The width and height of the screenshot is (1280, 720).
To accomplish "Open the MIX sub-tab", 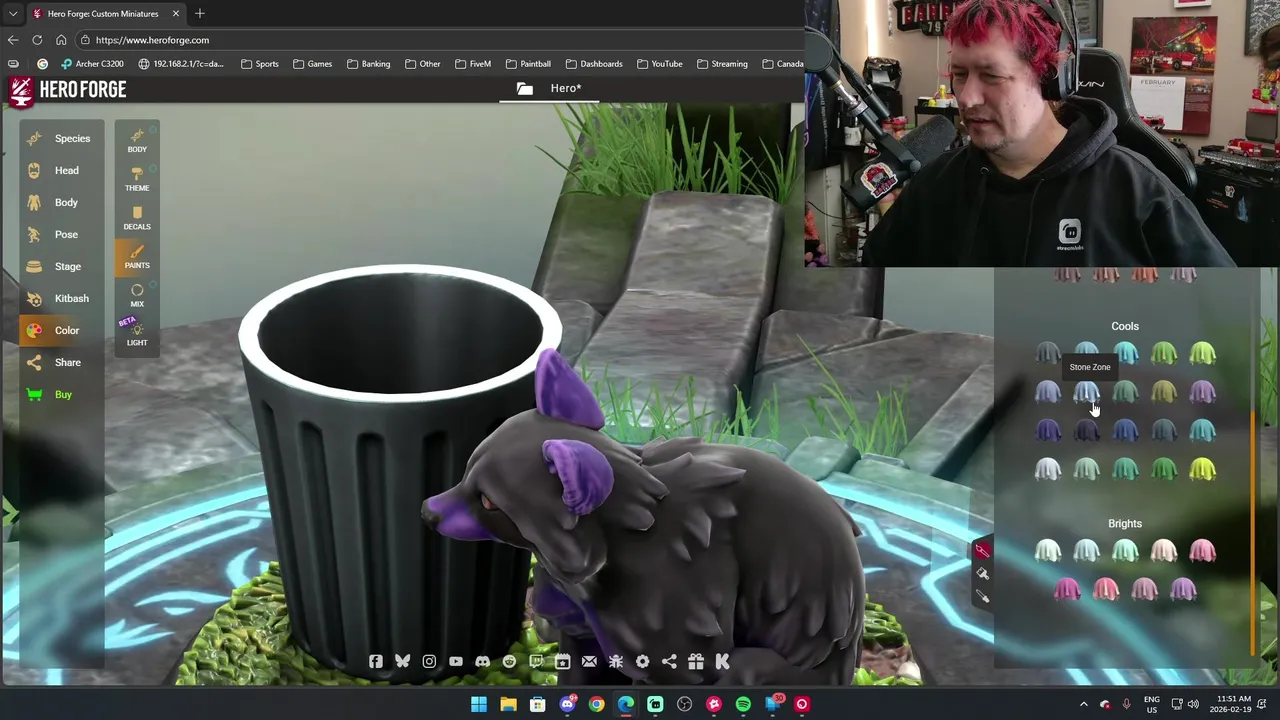I will (x=137, y=296).
